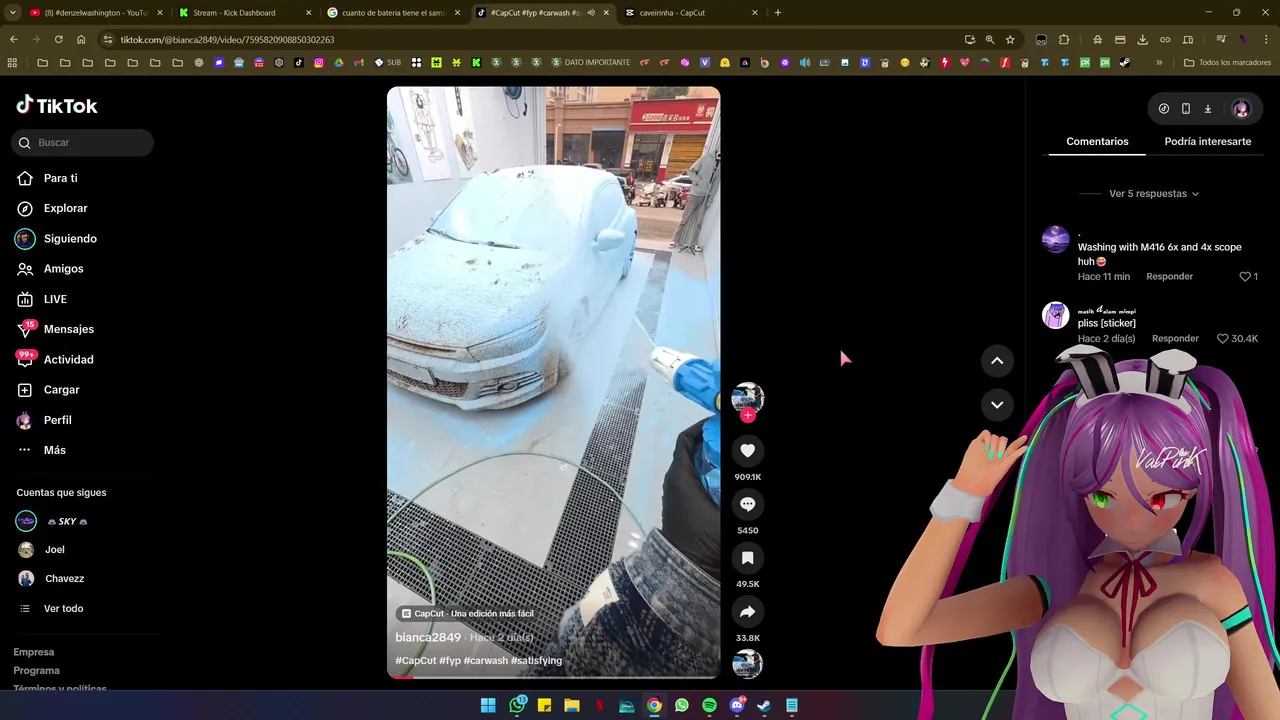This screenshot has width=1280, height=720.
Task: Switch to the Podría interesarte tab
Action: pyautogui.click(x=1207, y=142)
